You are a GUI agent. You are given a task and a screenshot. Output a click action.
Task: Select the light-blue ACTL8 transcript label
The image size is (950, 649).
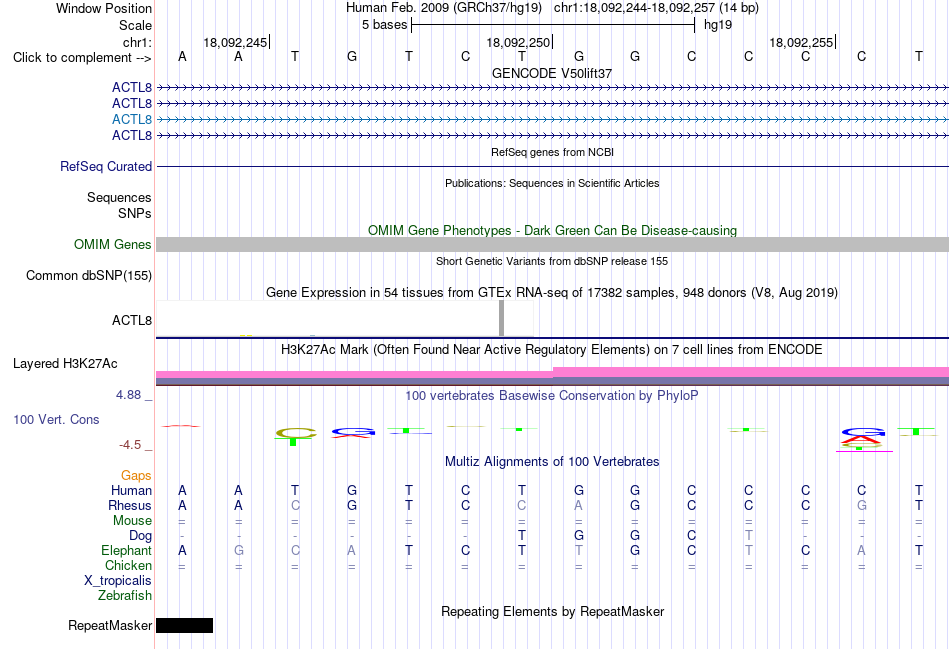pyautogui.click(x=131, y=119)
